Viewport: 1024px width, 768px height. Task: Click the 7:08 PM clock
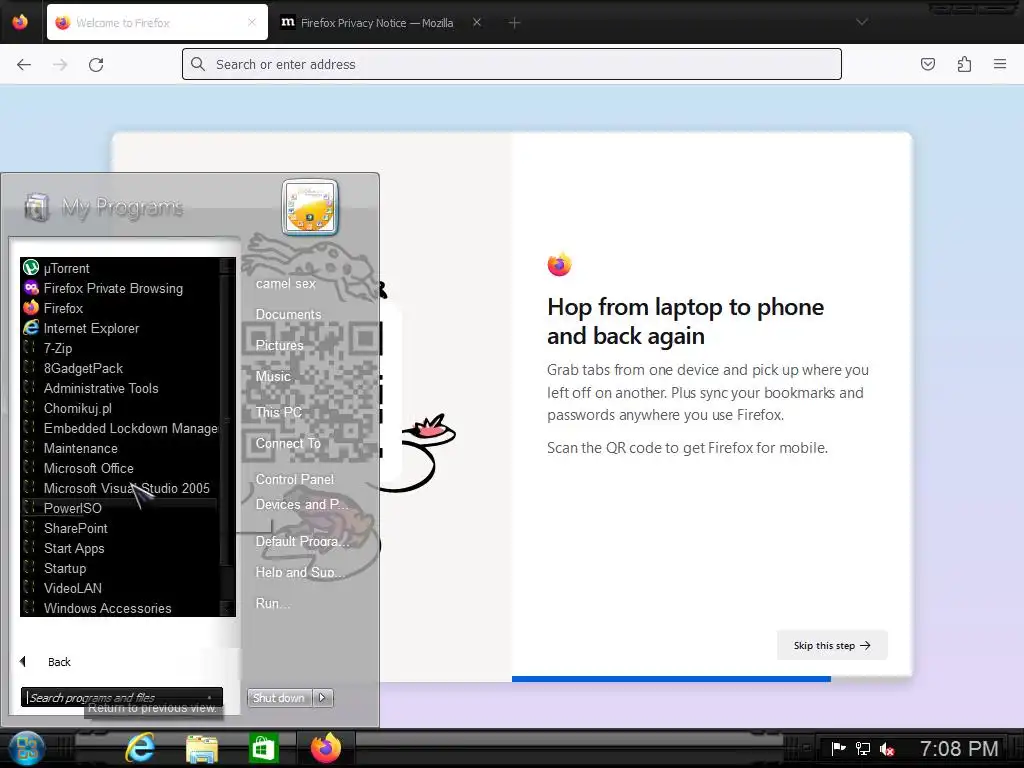pyautogui.click(x=959, y=748)
